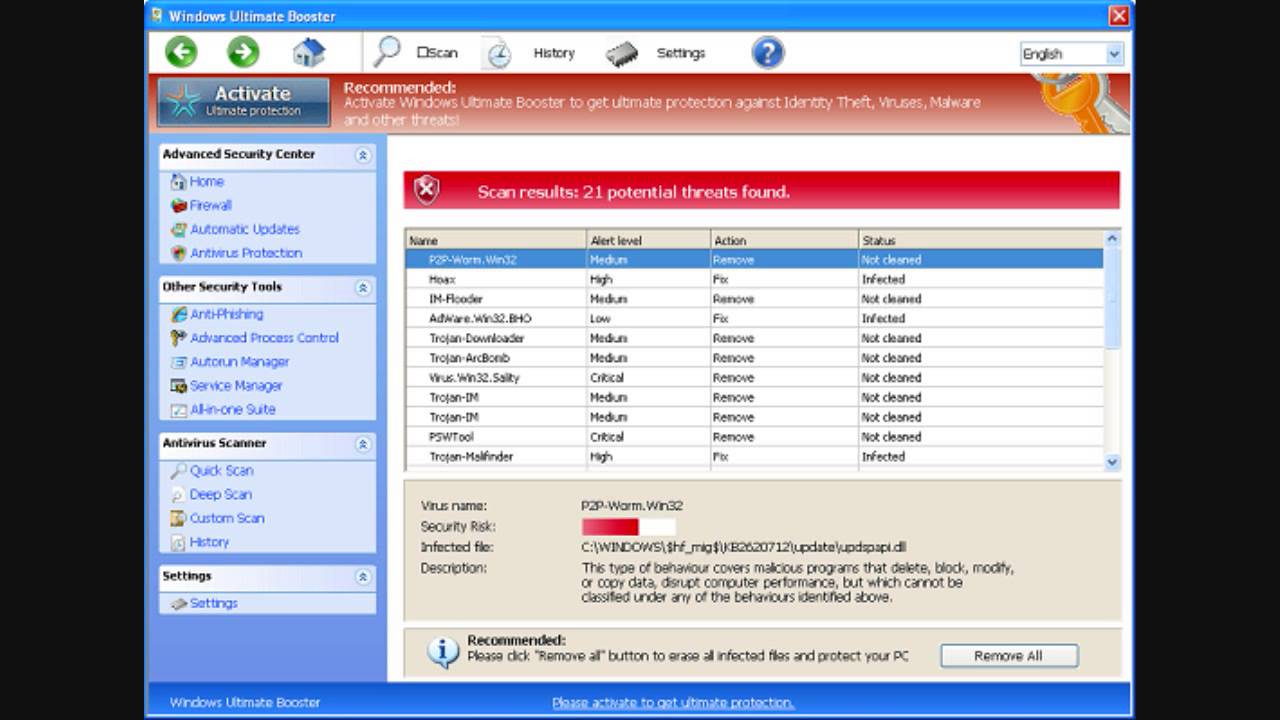Click the Autorun Manager icon
The height and width of the screenshot is (720, 1280).
pos(178,362)
